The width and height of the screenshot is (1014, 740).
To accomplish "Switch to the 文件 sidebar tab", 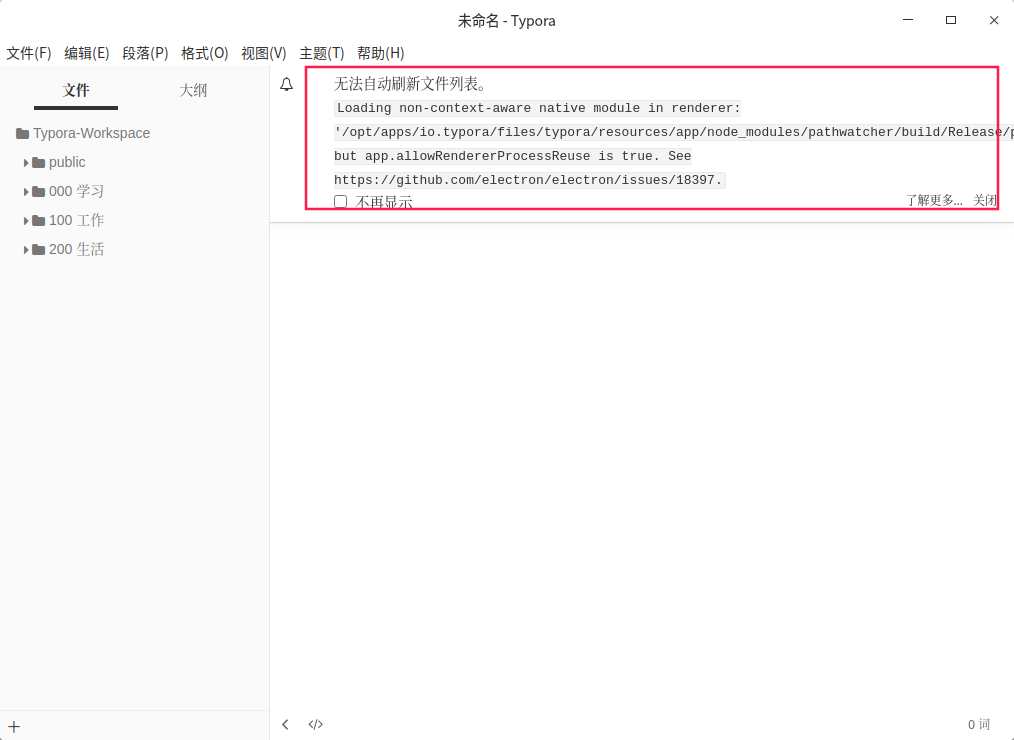I will [76, 91].
